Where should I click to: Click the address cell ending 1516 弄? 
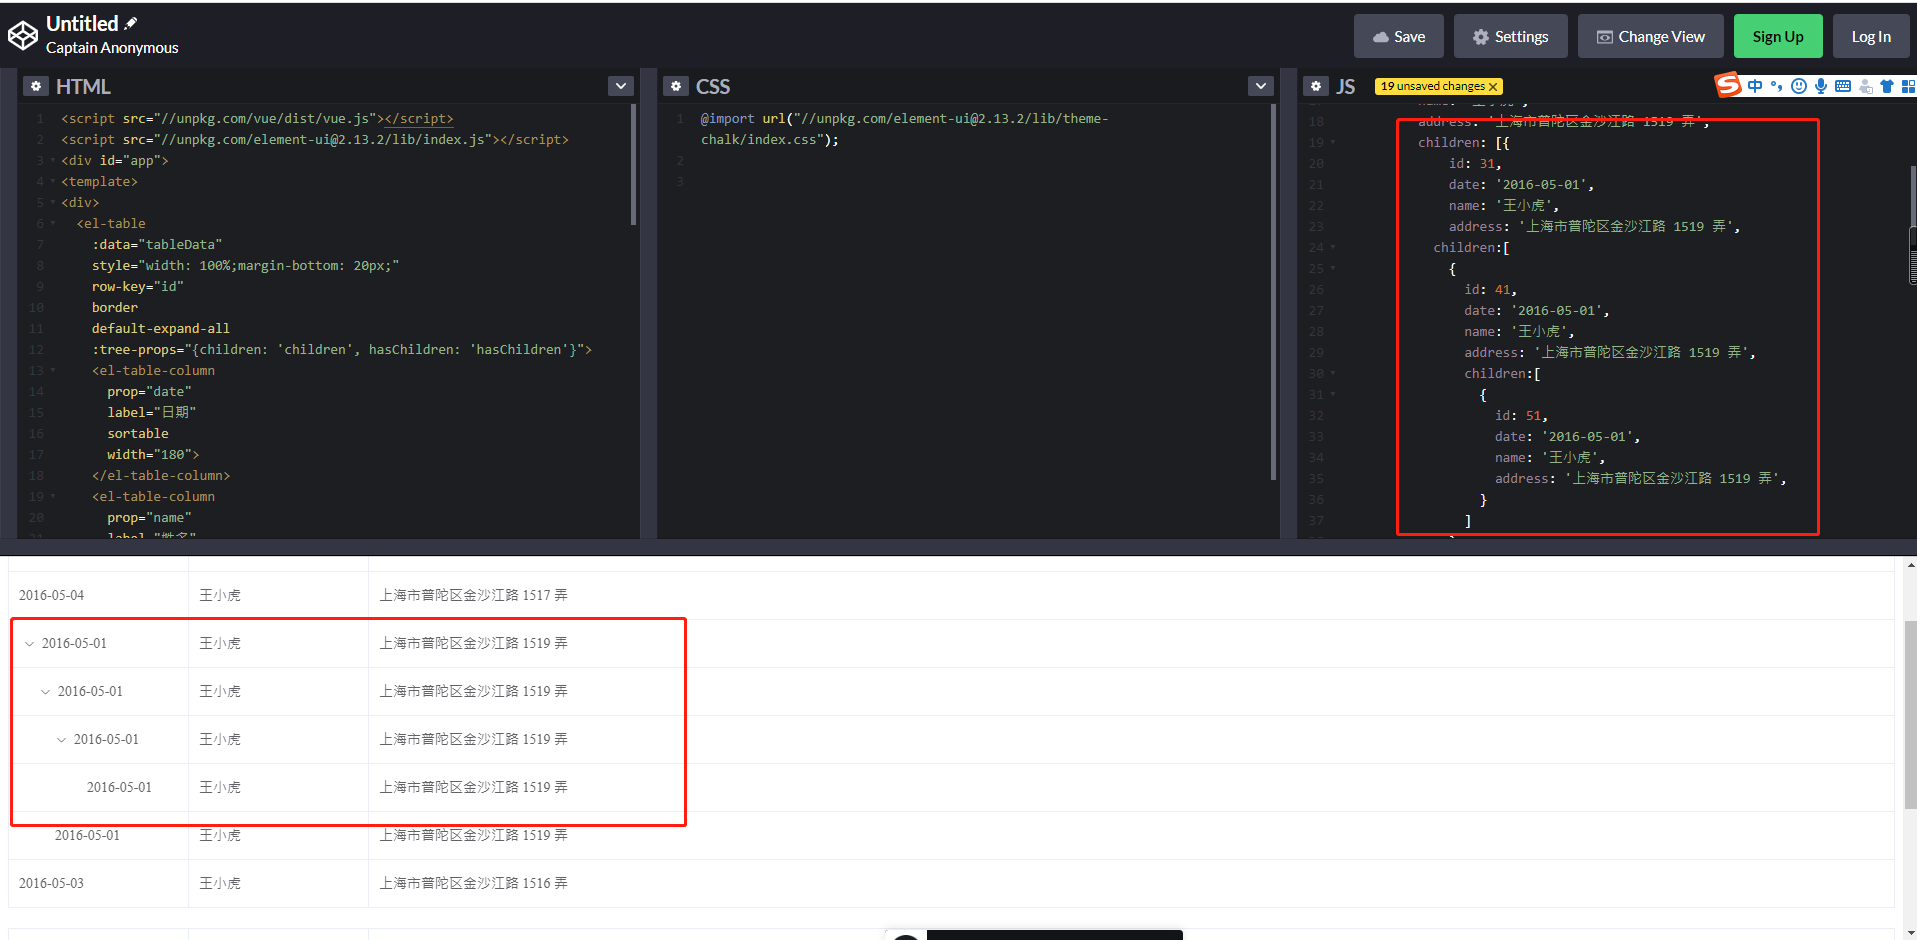tap(1131, 883)
